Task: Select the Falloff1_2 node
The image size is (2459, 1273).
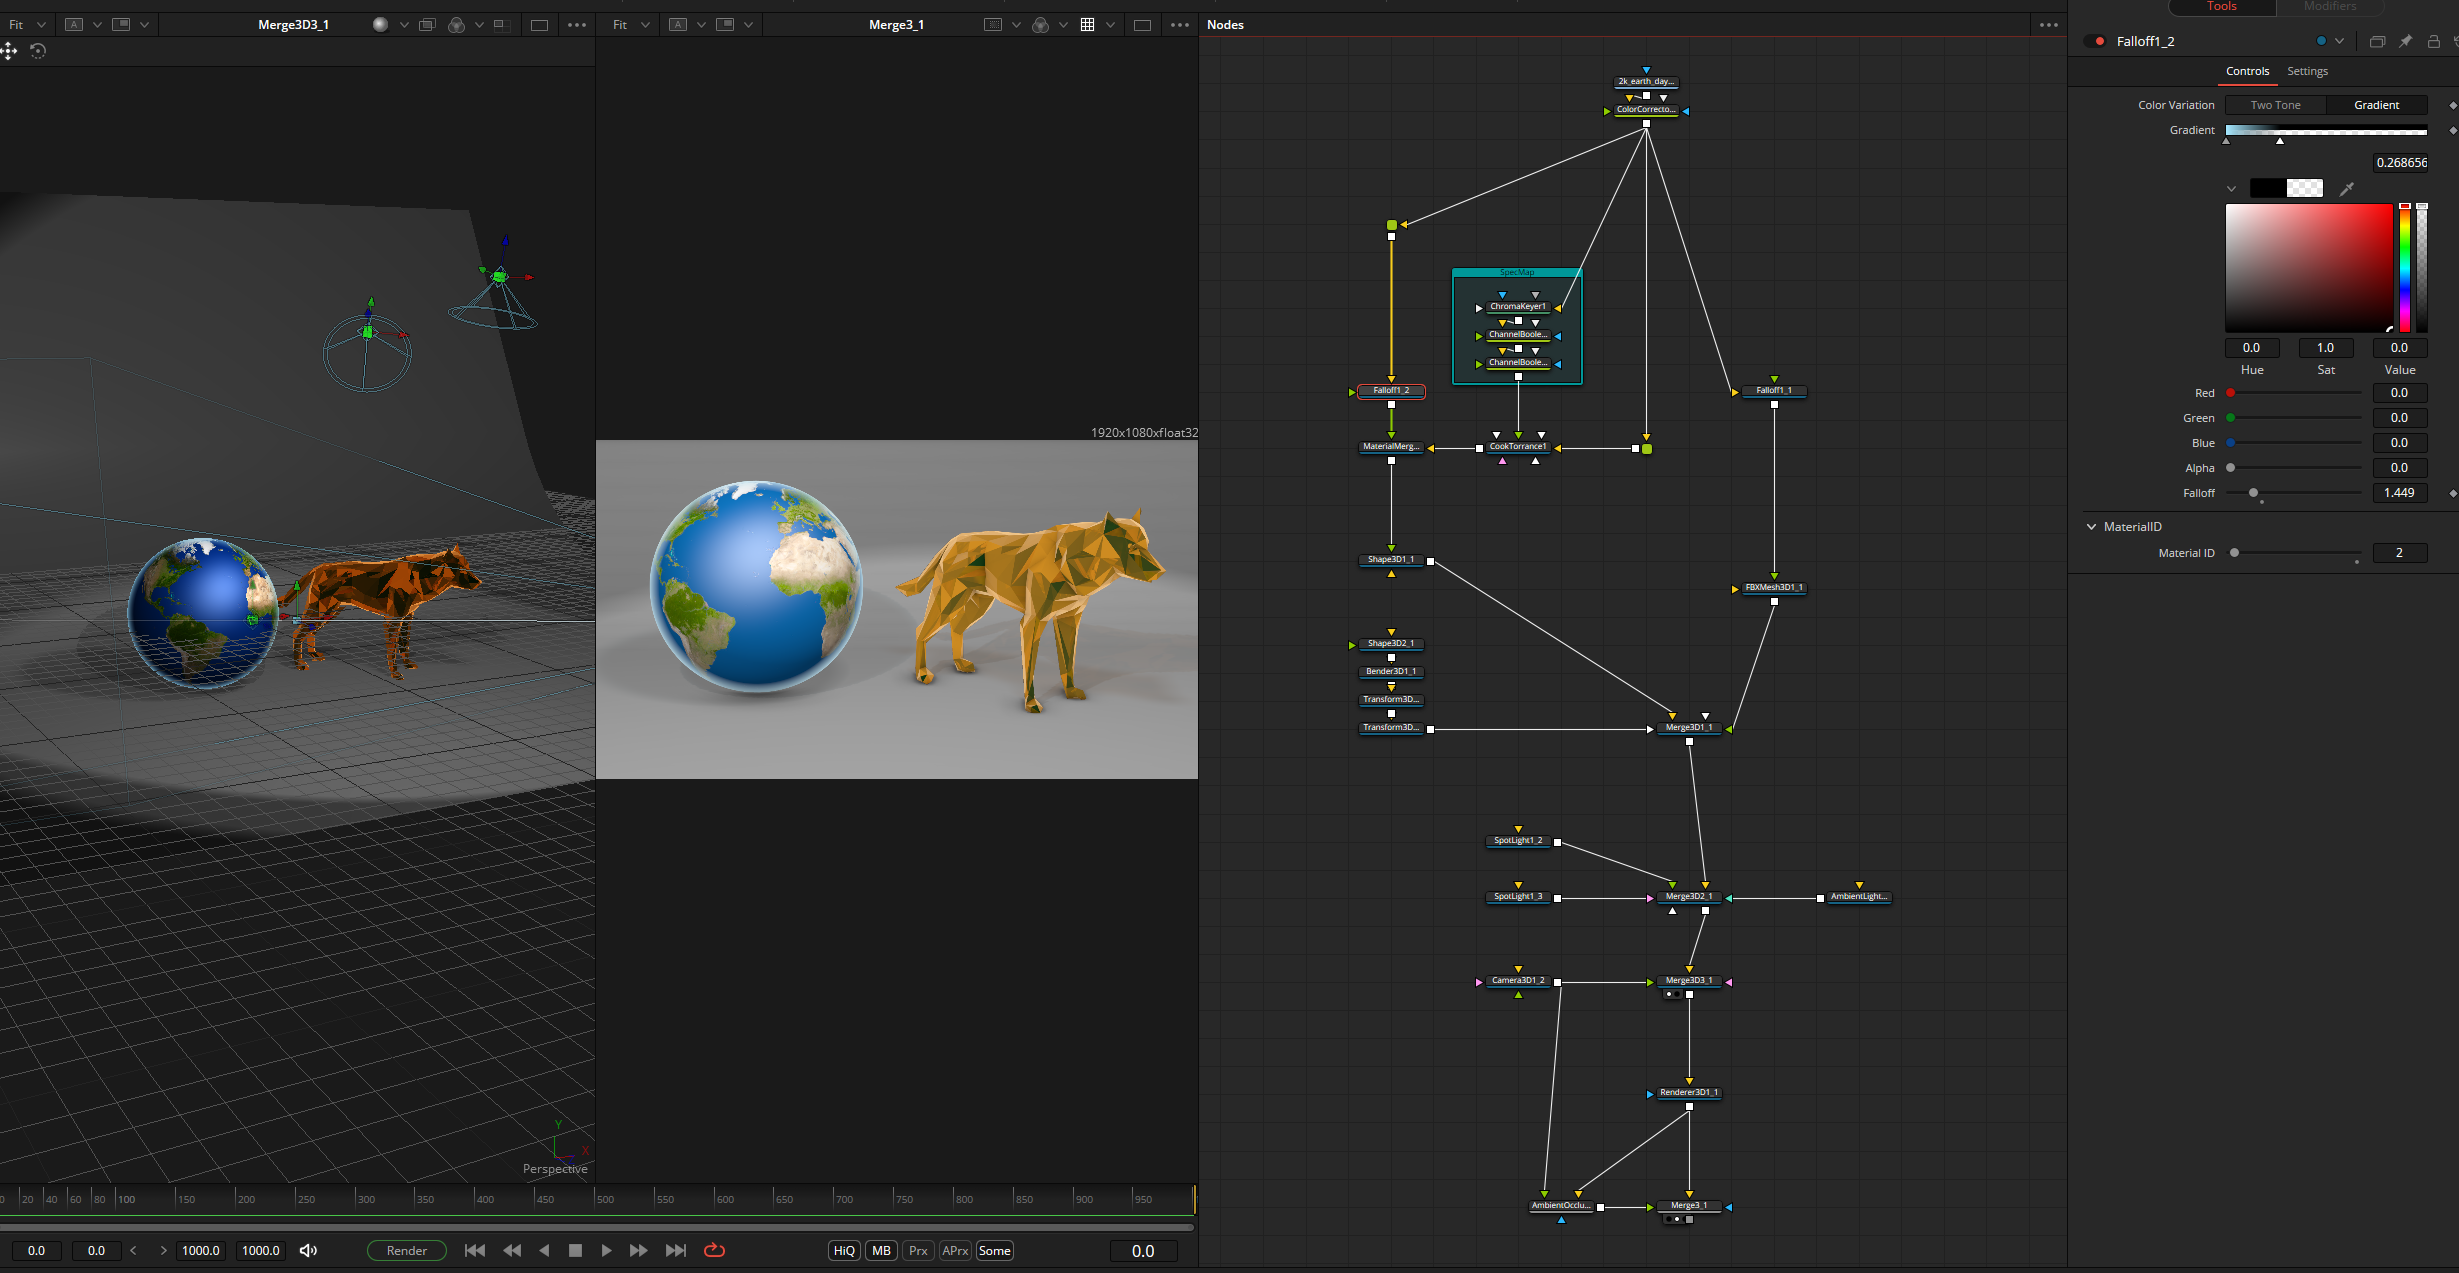Action: [1390, 391]
